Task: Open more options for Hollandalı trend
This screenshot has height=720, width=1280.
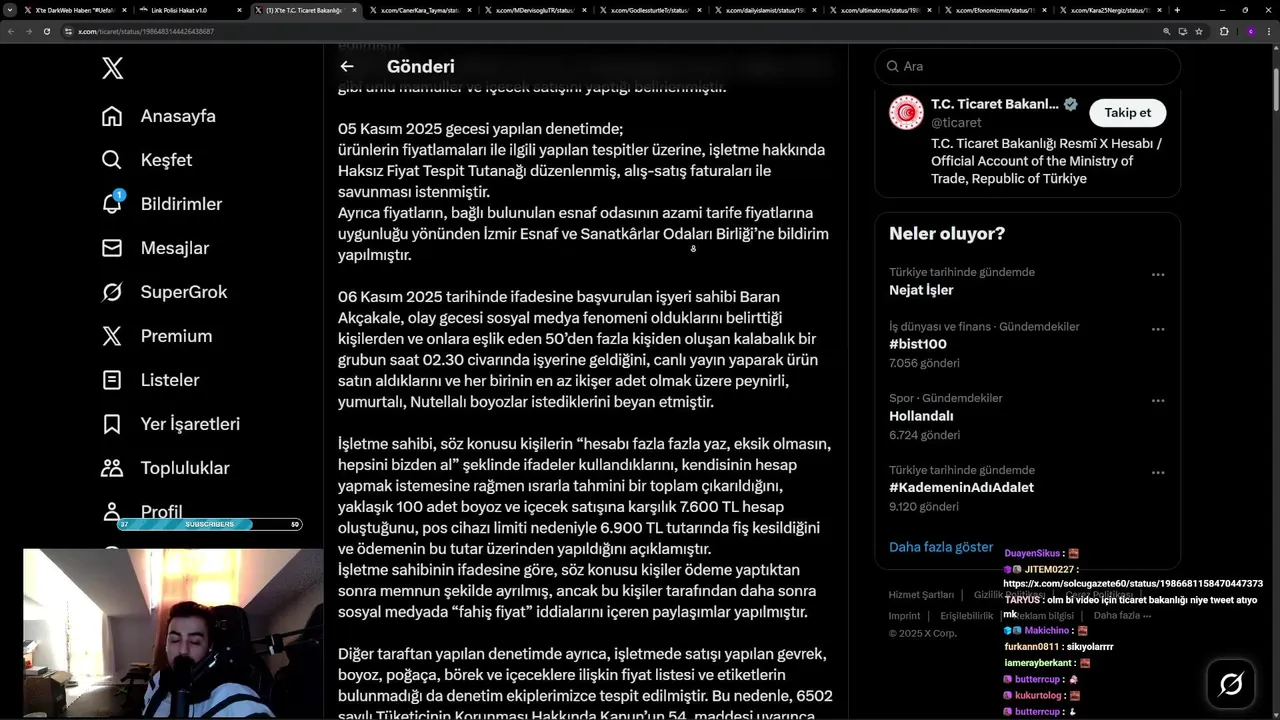Action: click(1158, 400)
